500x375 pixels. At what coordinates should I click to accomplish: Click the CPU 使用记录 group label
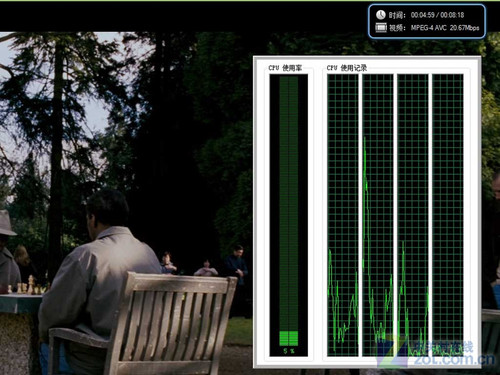coord(347,68)
